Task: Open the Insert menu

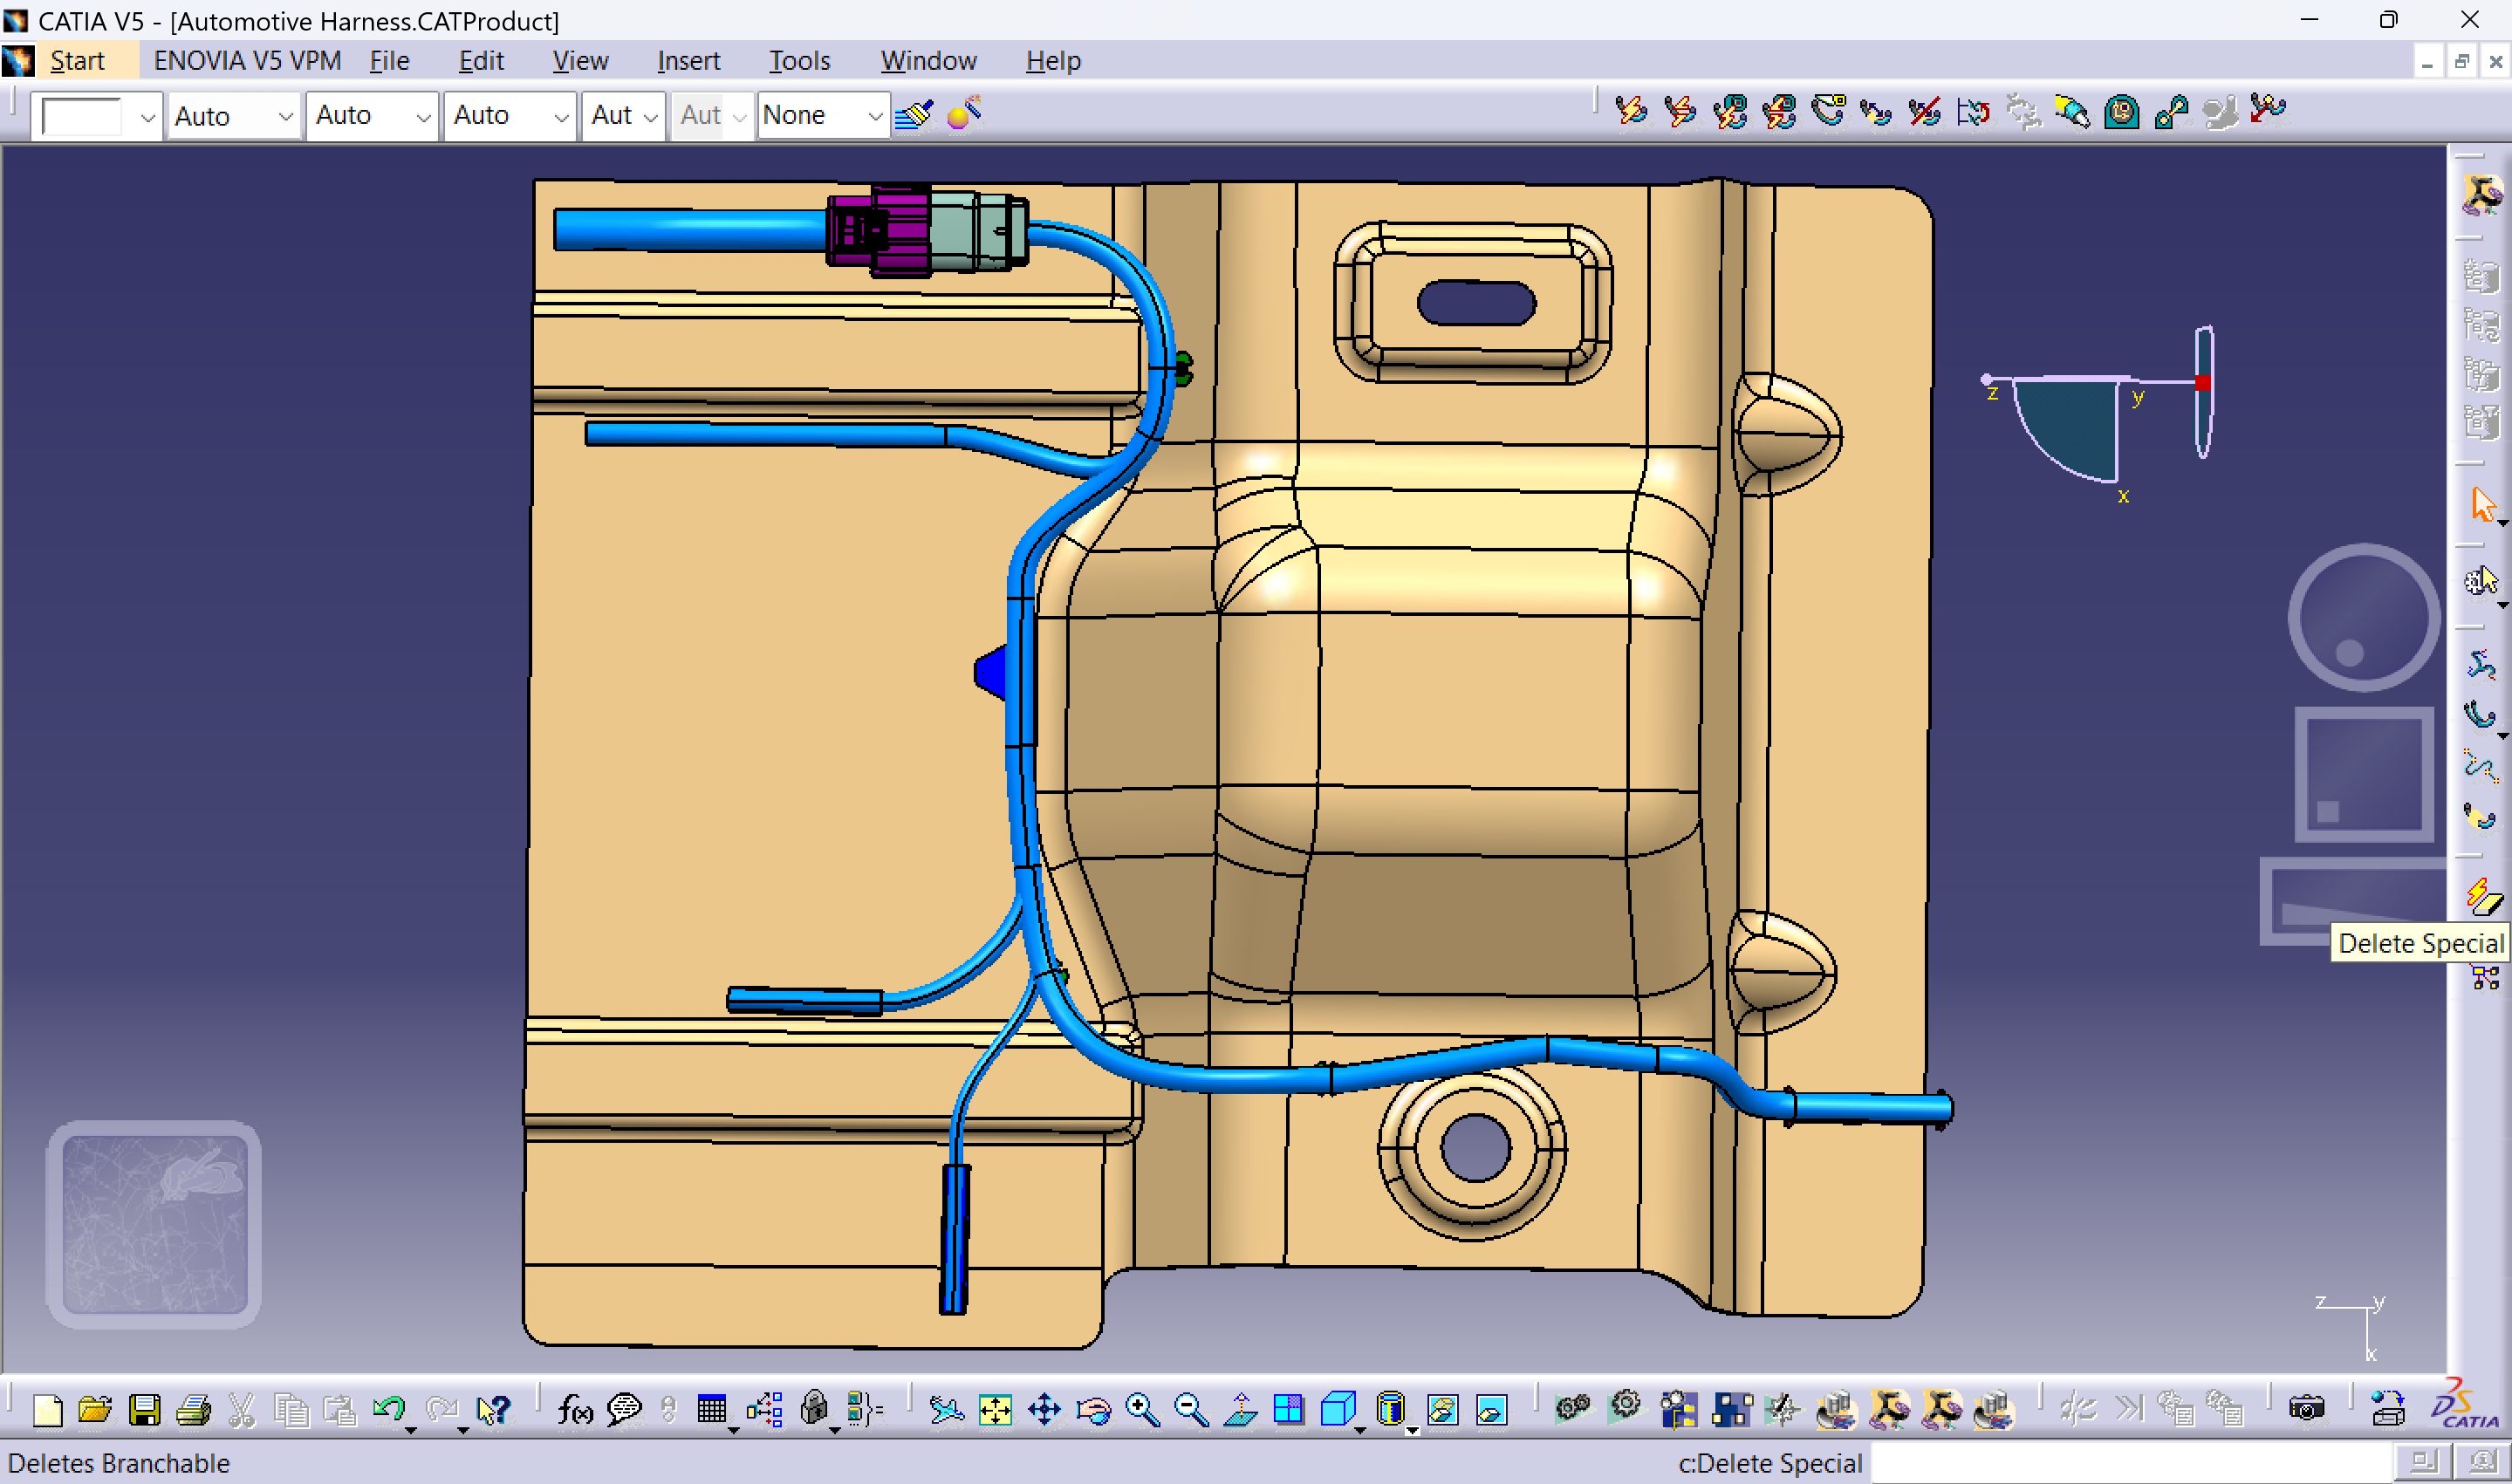Action: click(x=688, y=61)
